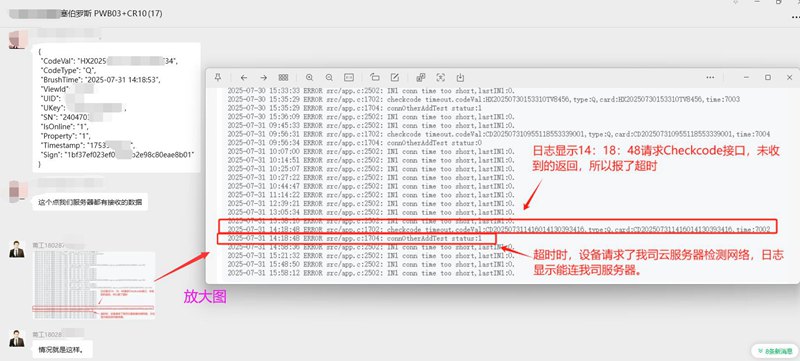Screen dimensions: 800x361
Task: Maximize the image viewer window
Action: tap(767, 78)
